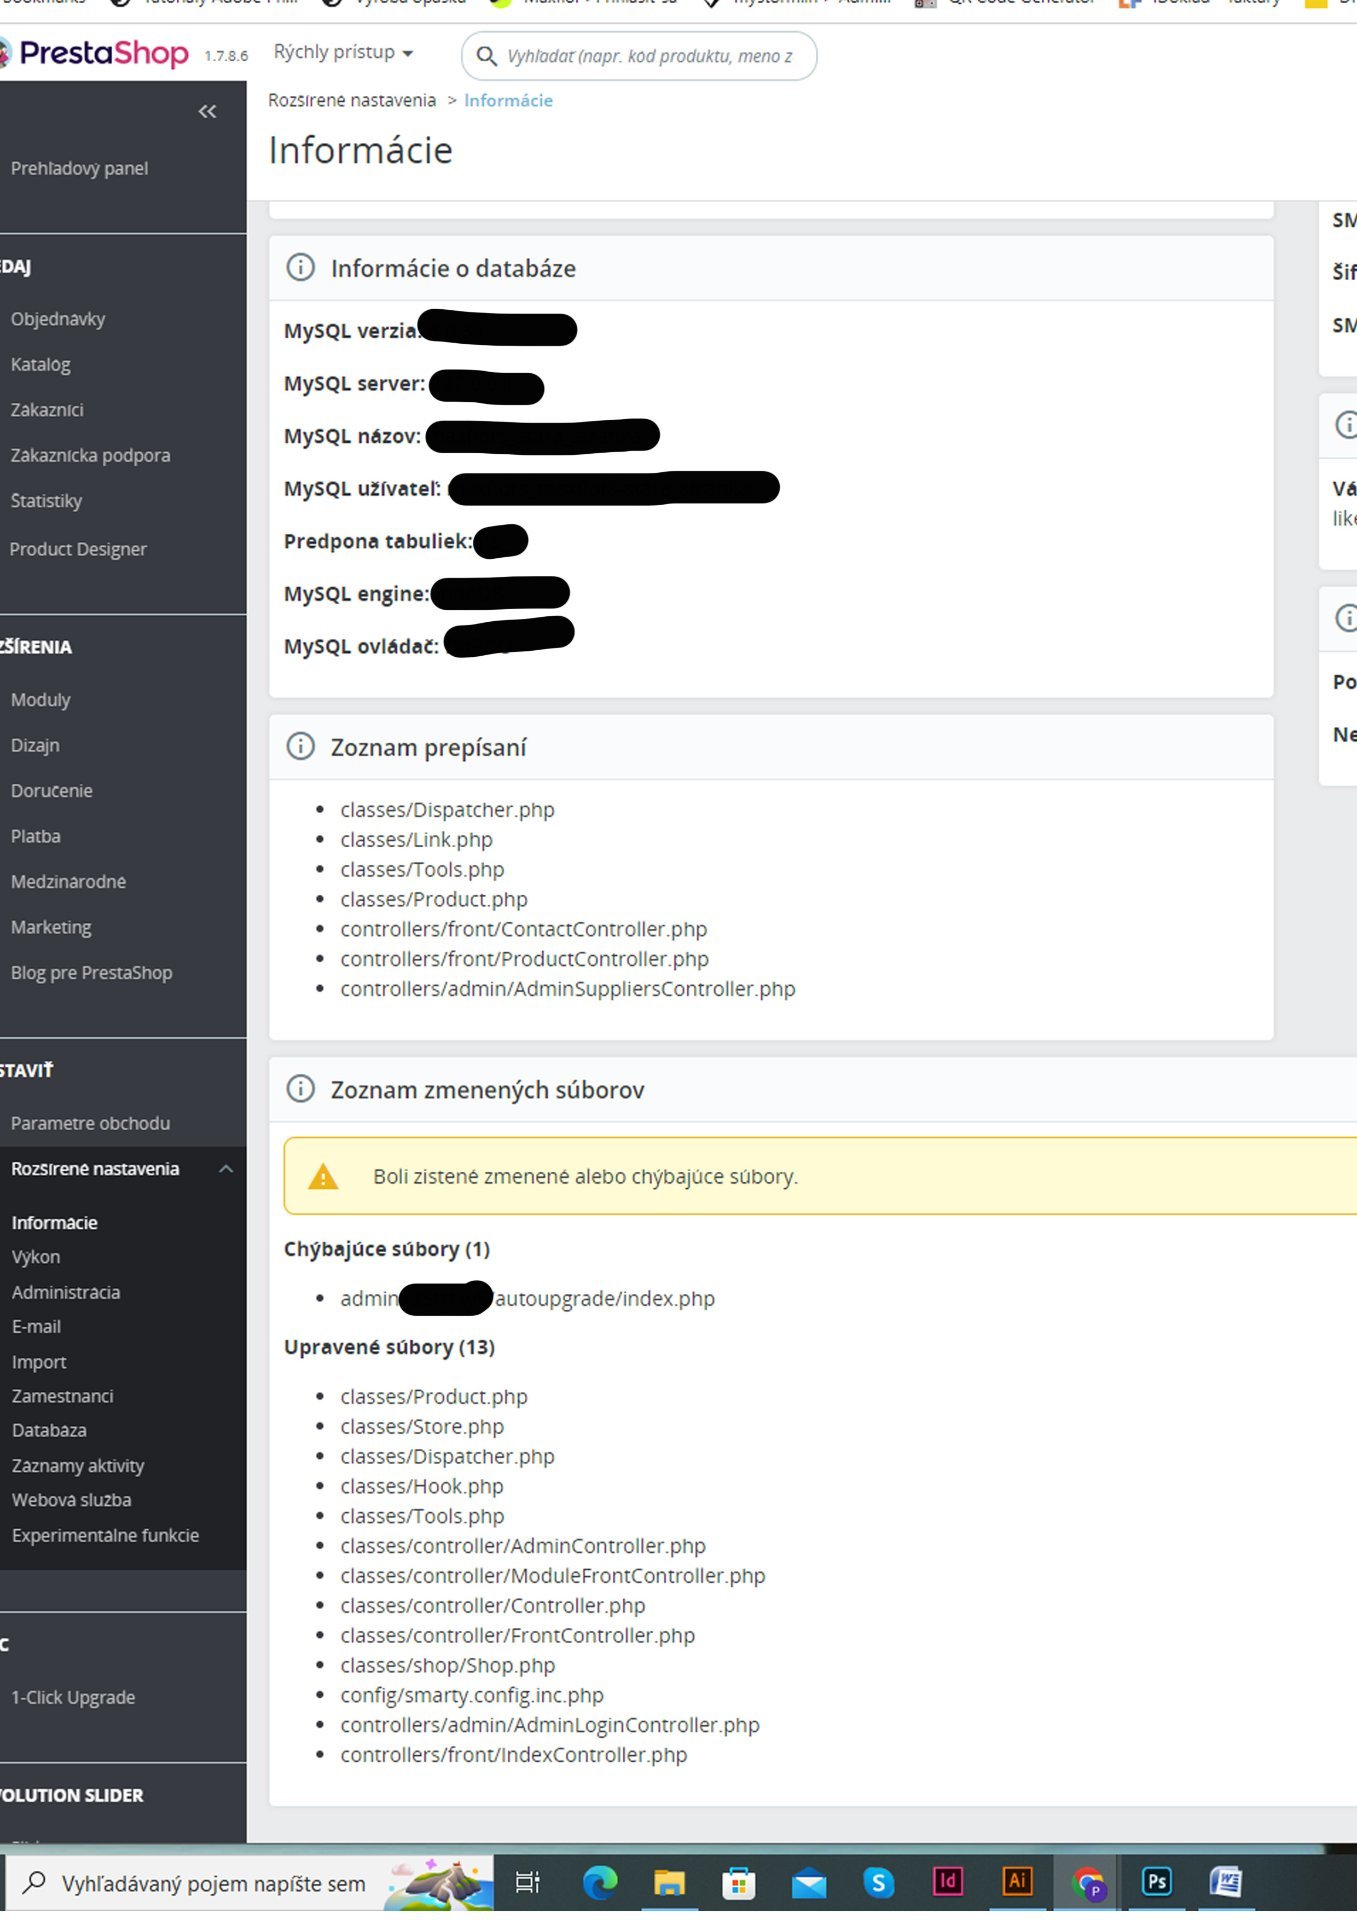This screenshot has width=1357, height=1920.
Task: Click controllers/front/ContactController.php list entry
Action: [523, 929]
